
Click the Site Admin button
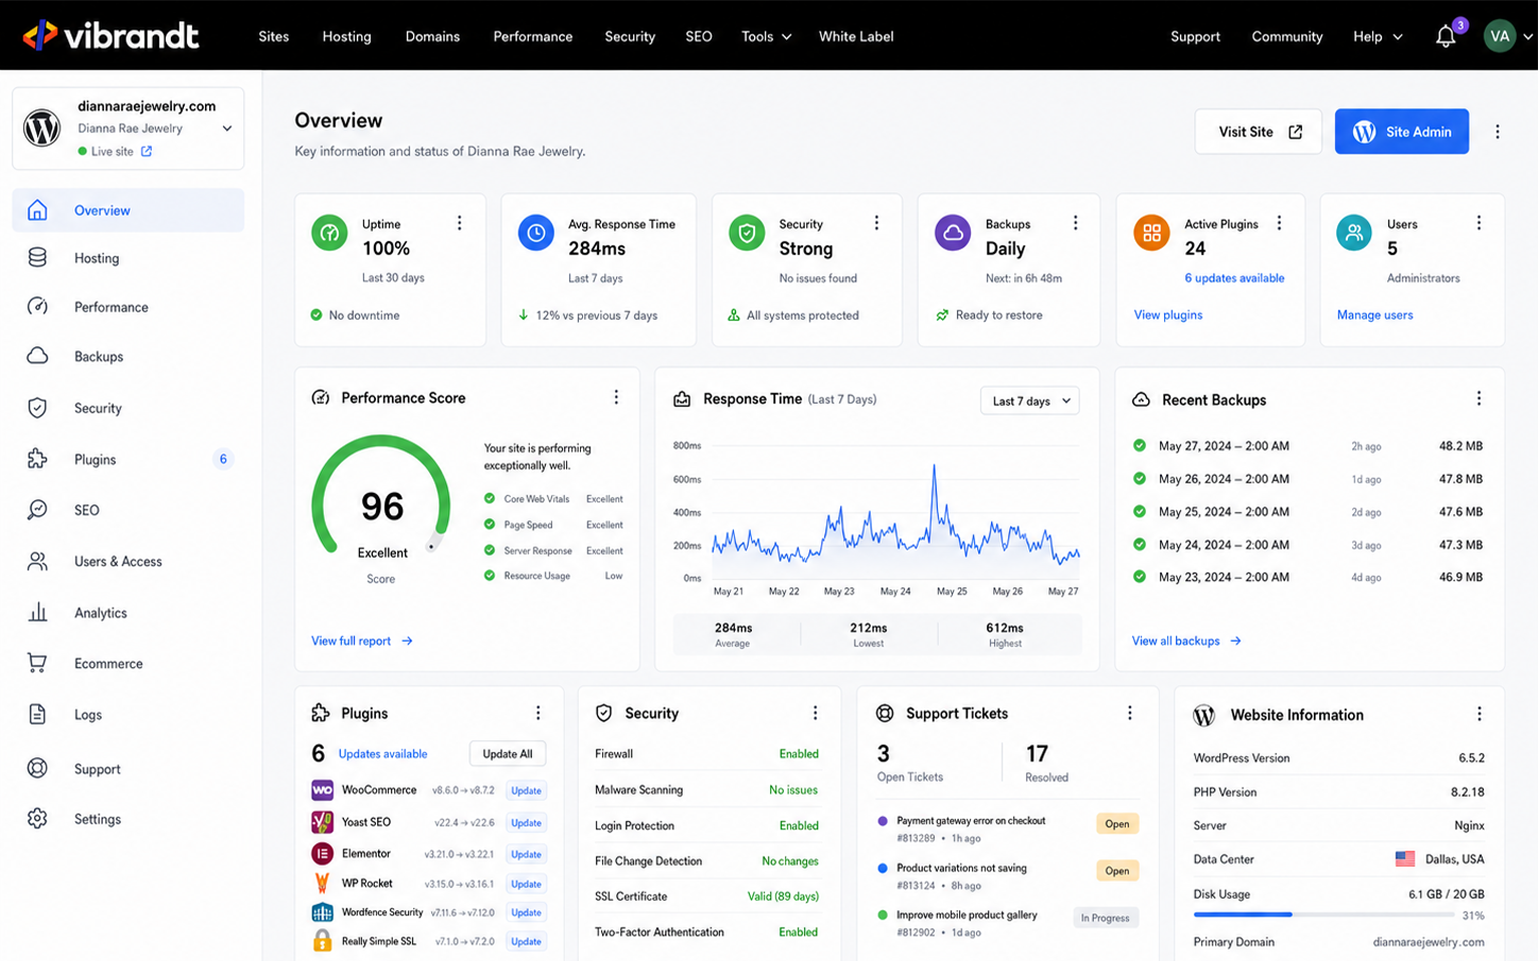pyautogui.click(x=1401, y=132)
